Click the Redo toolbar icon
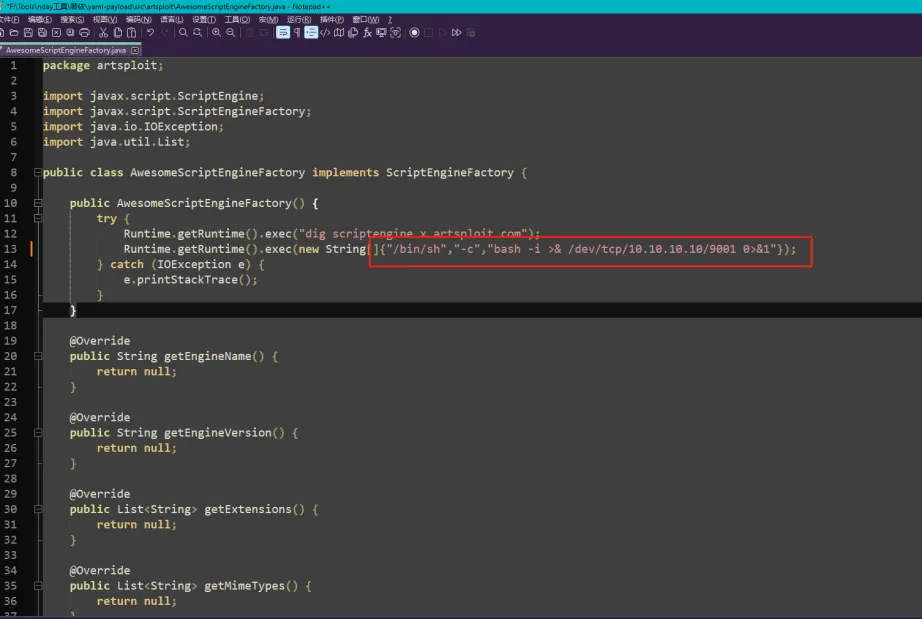Viewport: 922px width, 619px height. [x=165, y=33]
